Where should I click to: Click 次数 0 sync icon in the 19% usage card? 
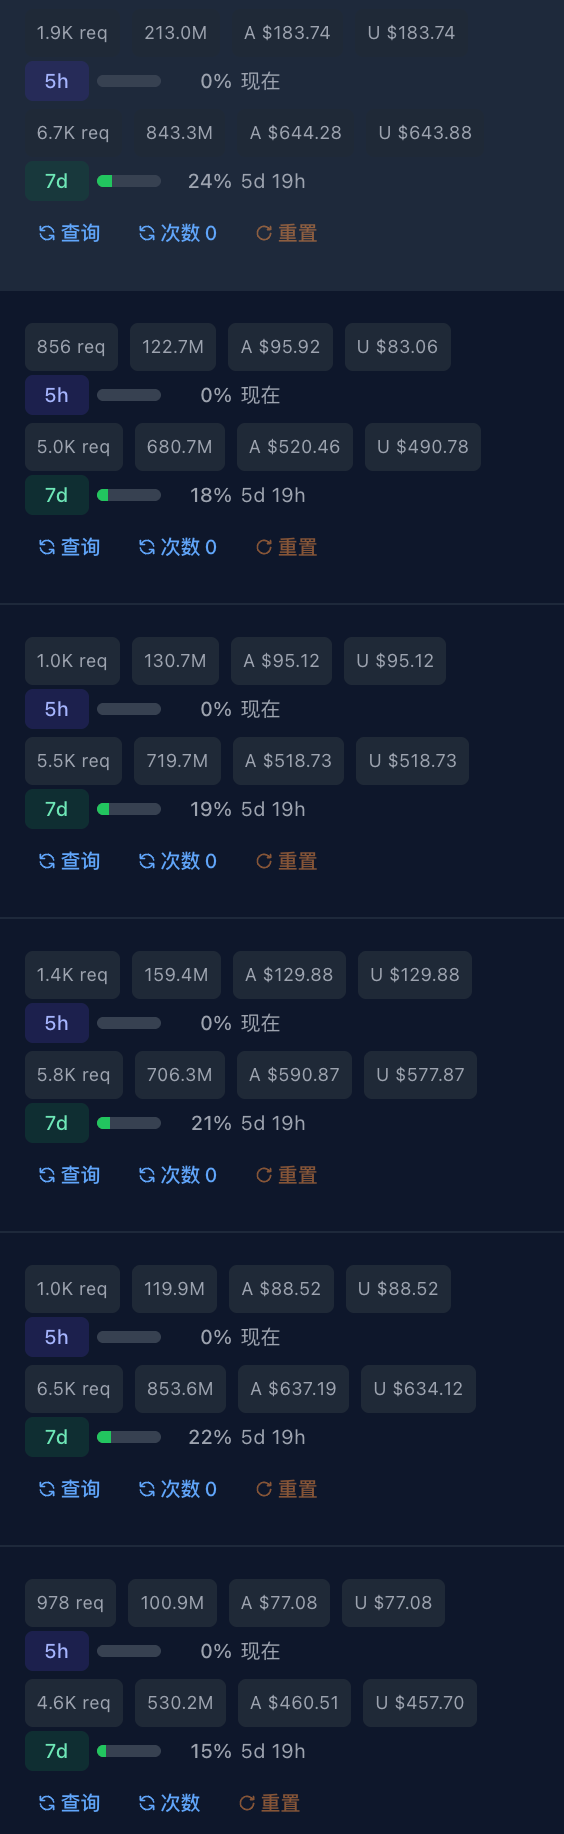click(x=146, y=861)
